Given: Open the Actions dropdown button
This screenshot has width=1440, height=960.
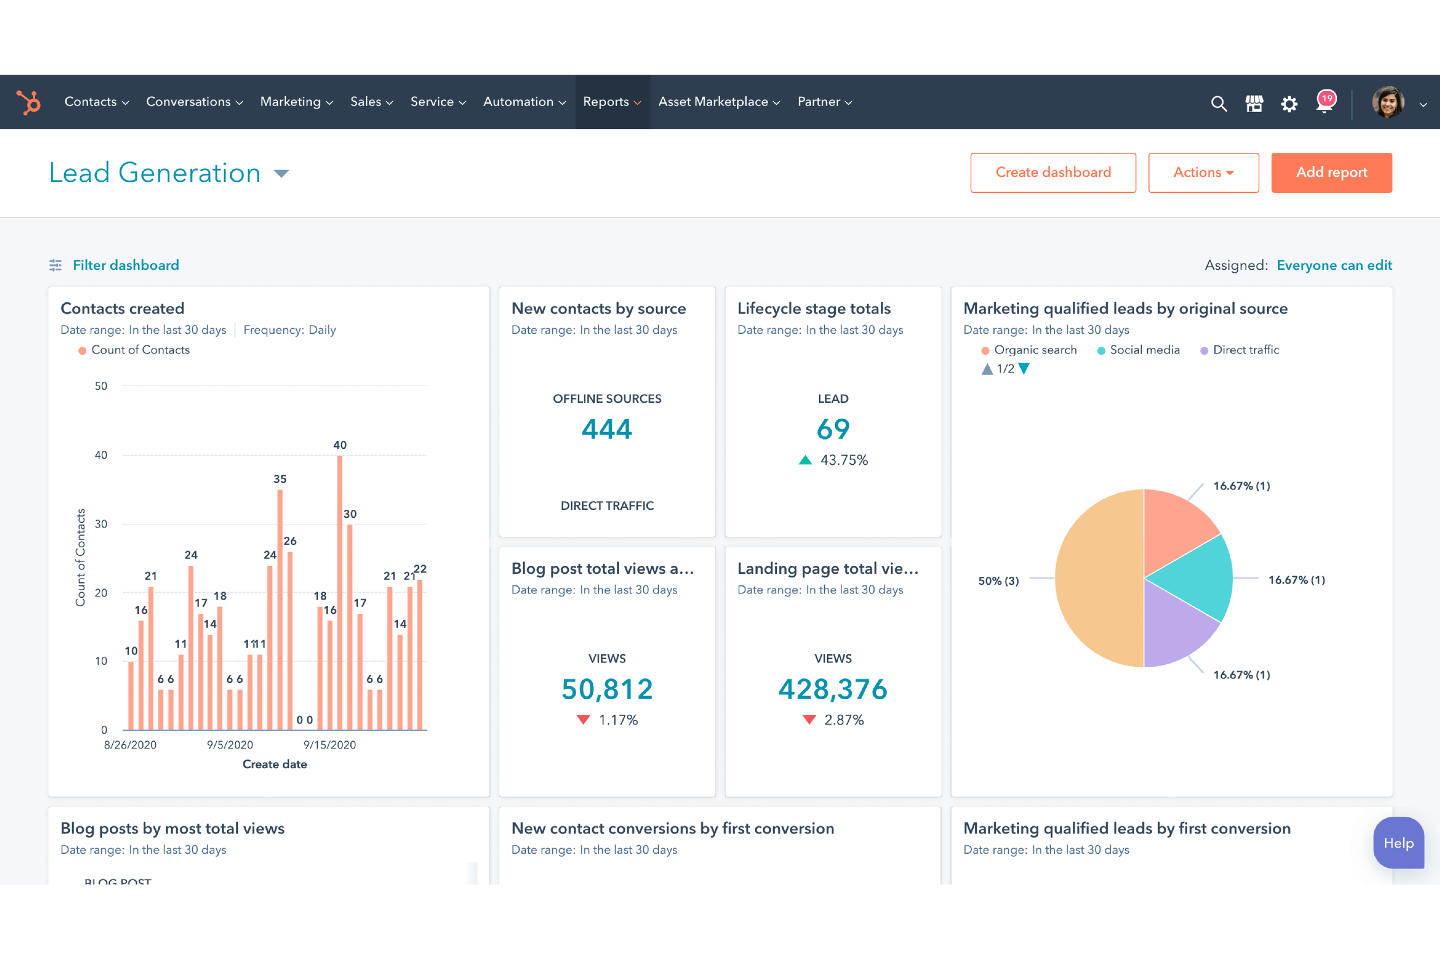Looking at the screenshot, I should [x=1203, y=173].
